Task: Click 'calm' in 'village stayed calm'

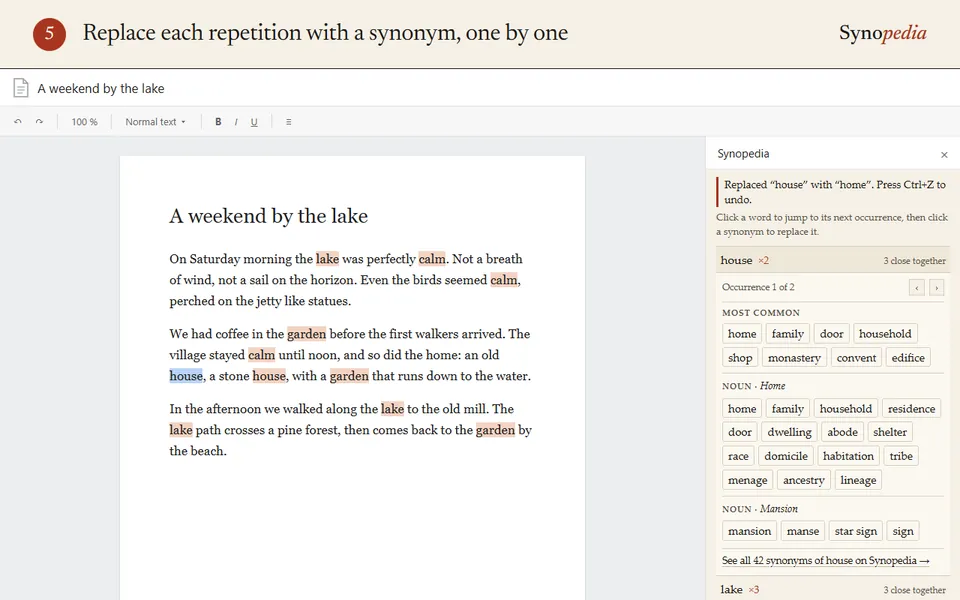Action: point(261,355)
